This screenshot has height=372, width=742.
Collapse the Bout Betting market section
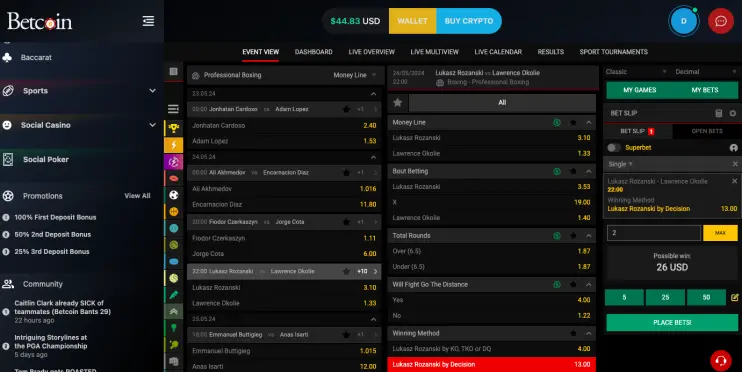pyautogui.click(x=589, y=171)
